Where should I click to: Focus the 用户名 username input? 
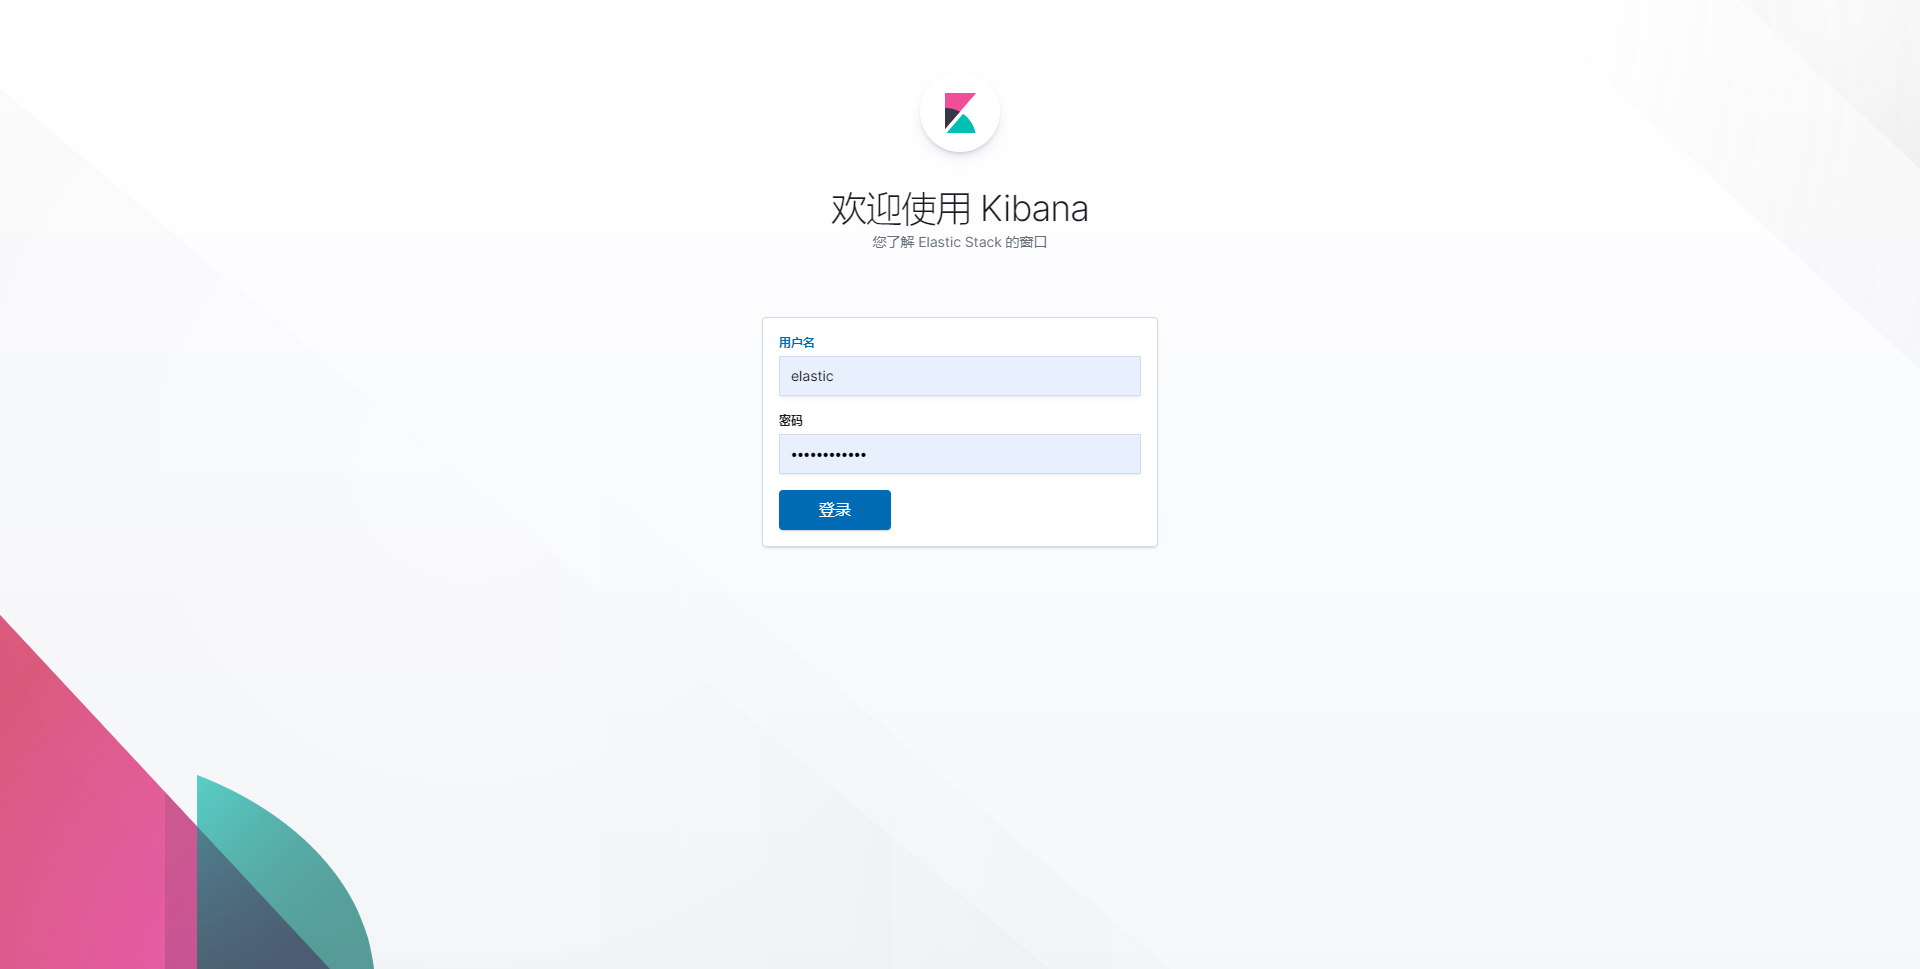(x=959, y=376)
